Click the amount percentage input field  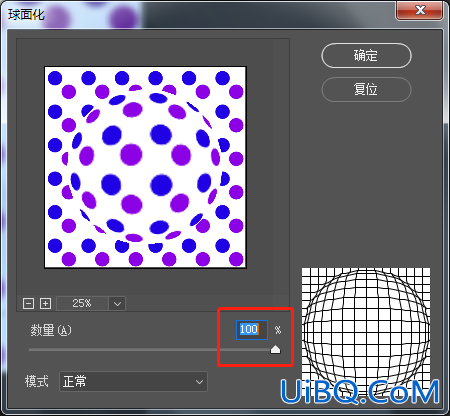[252, 330]
